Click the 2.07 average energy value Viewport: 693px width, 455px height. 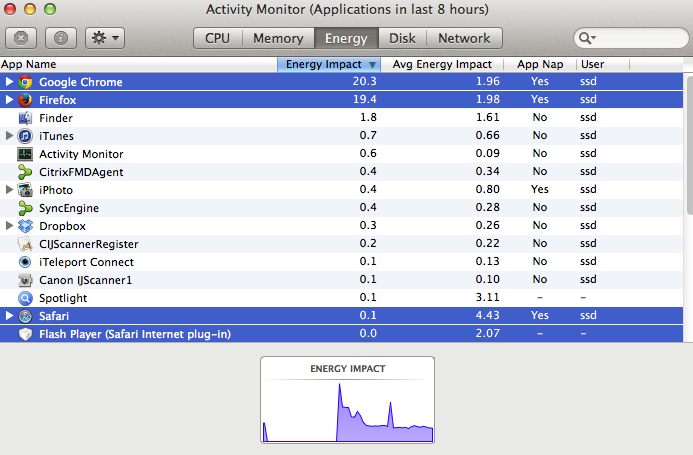coord(487,333)
